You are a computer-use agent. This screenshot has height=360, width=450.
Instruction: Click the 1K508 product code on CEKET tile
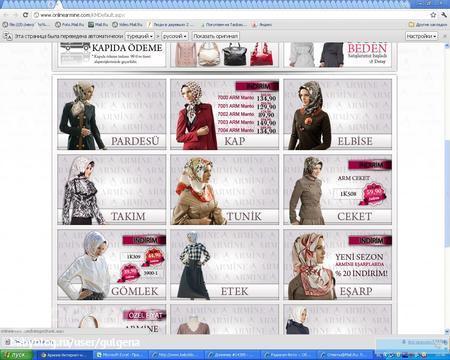348,193
